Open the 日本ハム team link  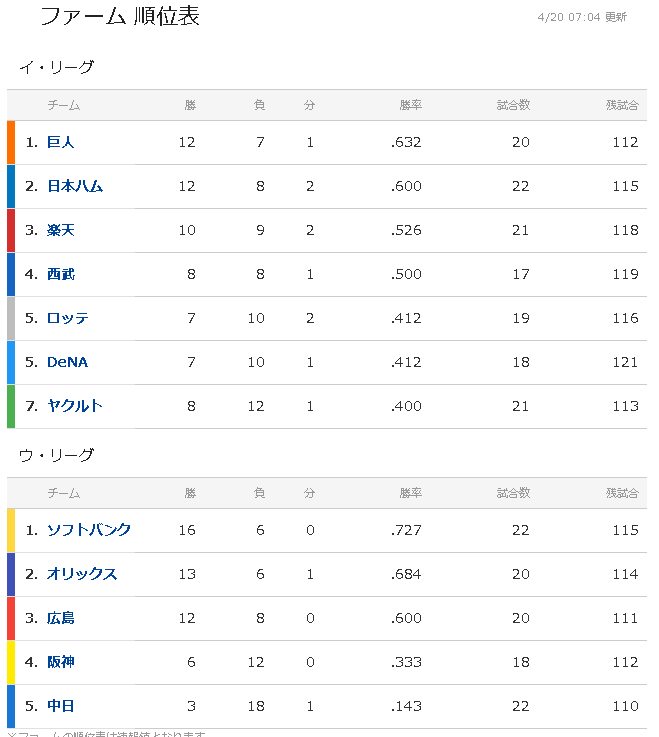(75, 186)
